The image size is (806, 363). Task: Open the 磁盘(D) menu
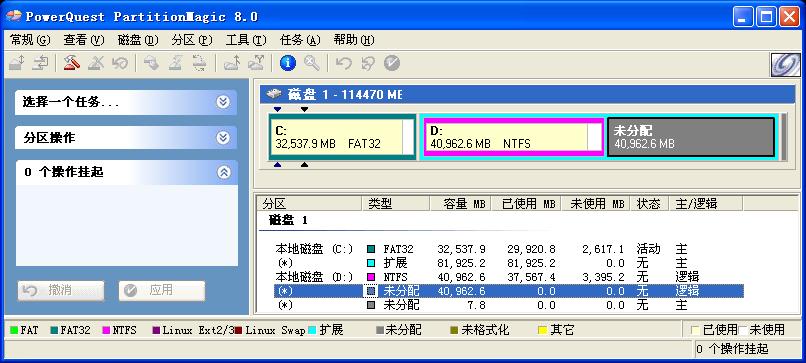[138, 40]
